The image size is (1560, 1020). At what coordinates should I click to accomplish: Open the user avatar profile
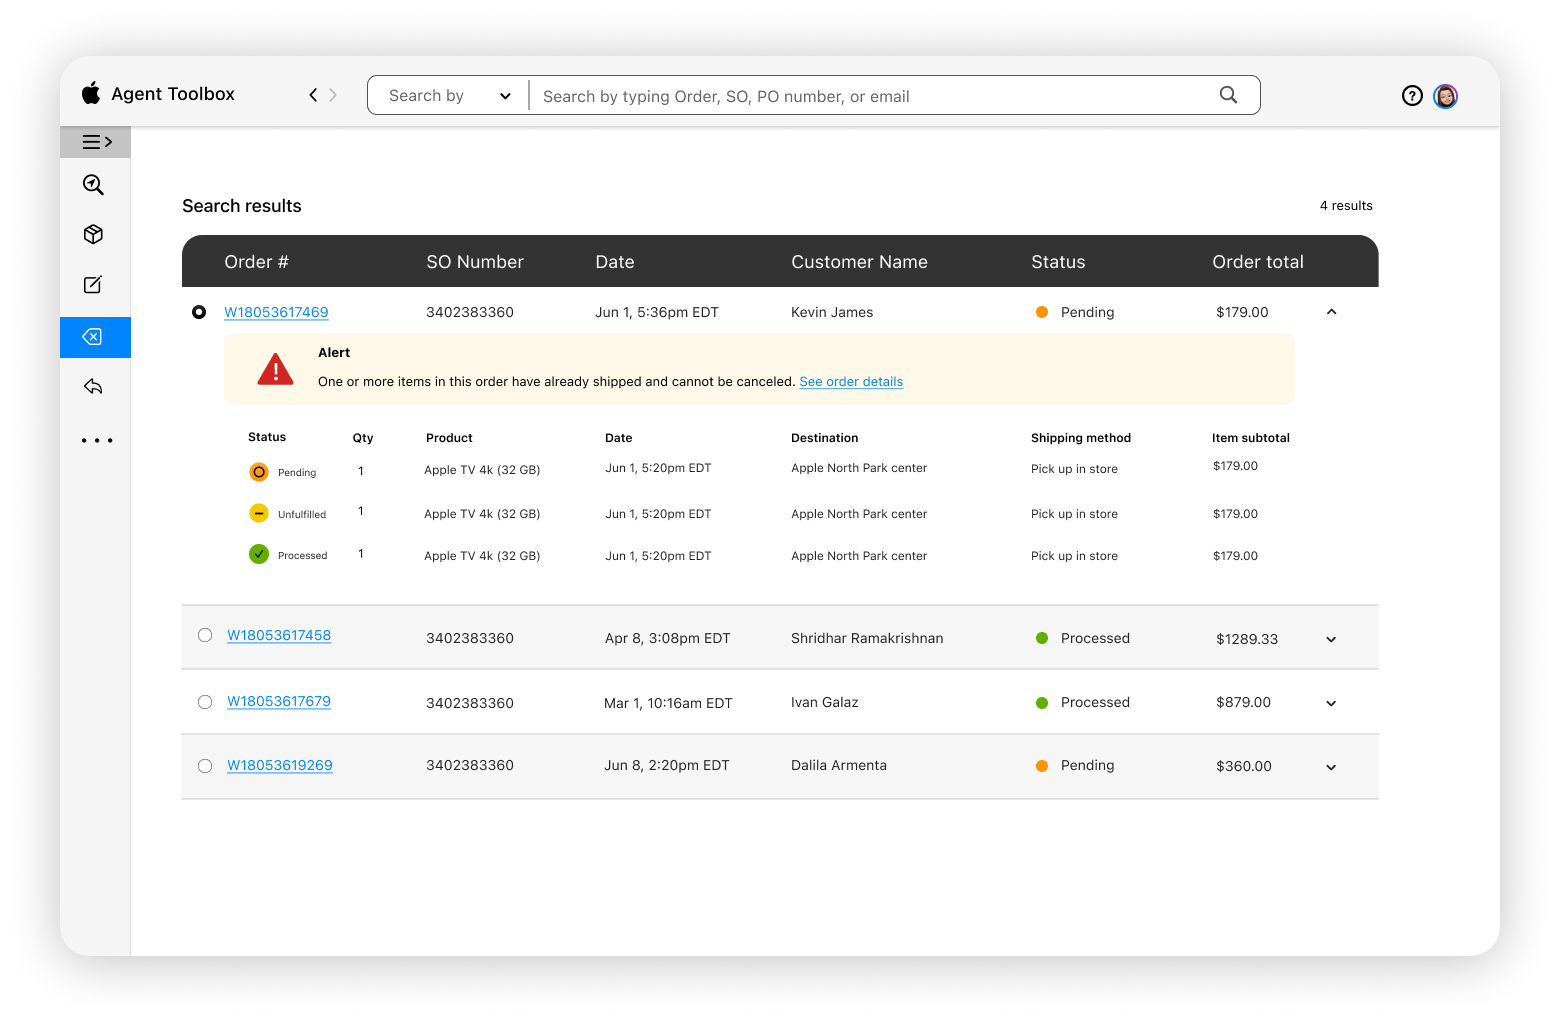point(1445,96)
